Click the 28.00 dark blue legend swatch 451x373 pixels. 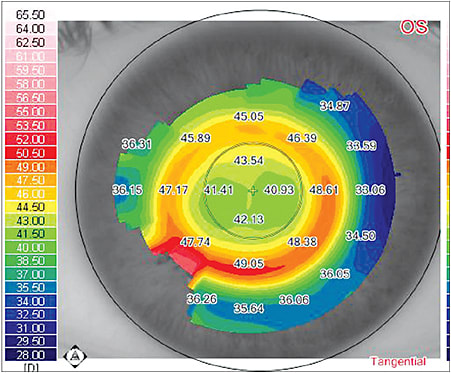pyautogui.click(x=31, y=355)
